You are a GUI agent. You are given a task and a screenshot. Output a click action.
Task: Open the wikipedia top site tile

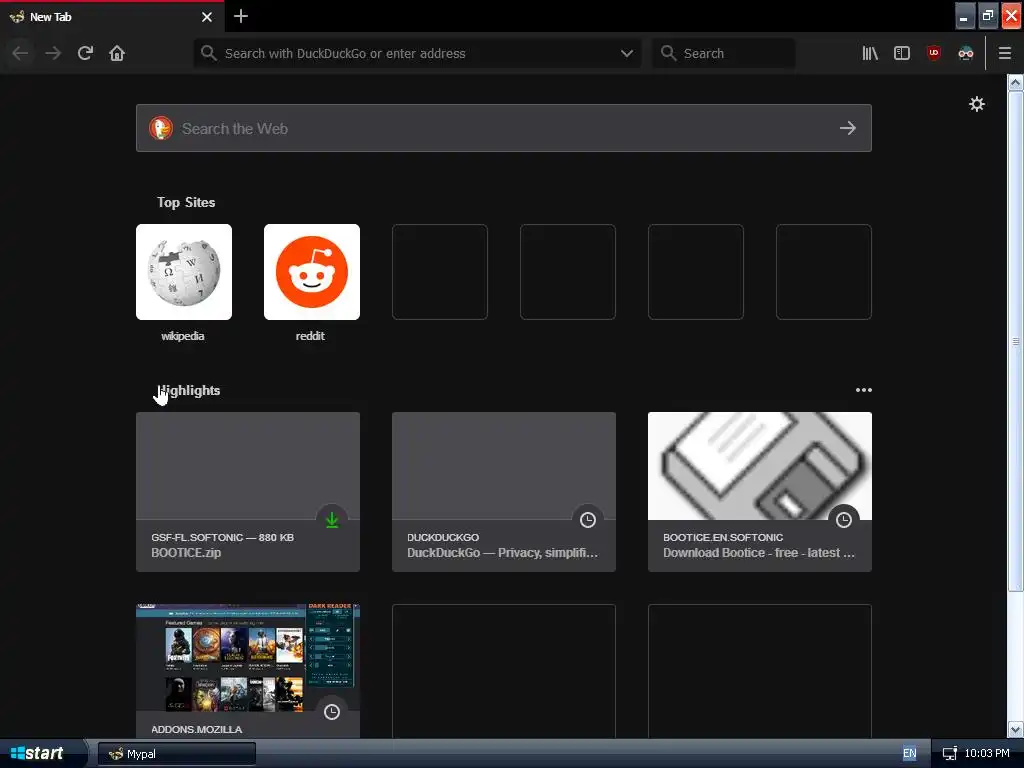[184, 272]
